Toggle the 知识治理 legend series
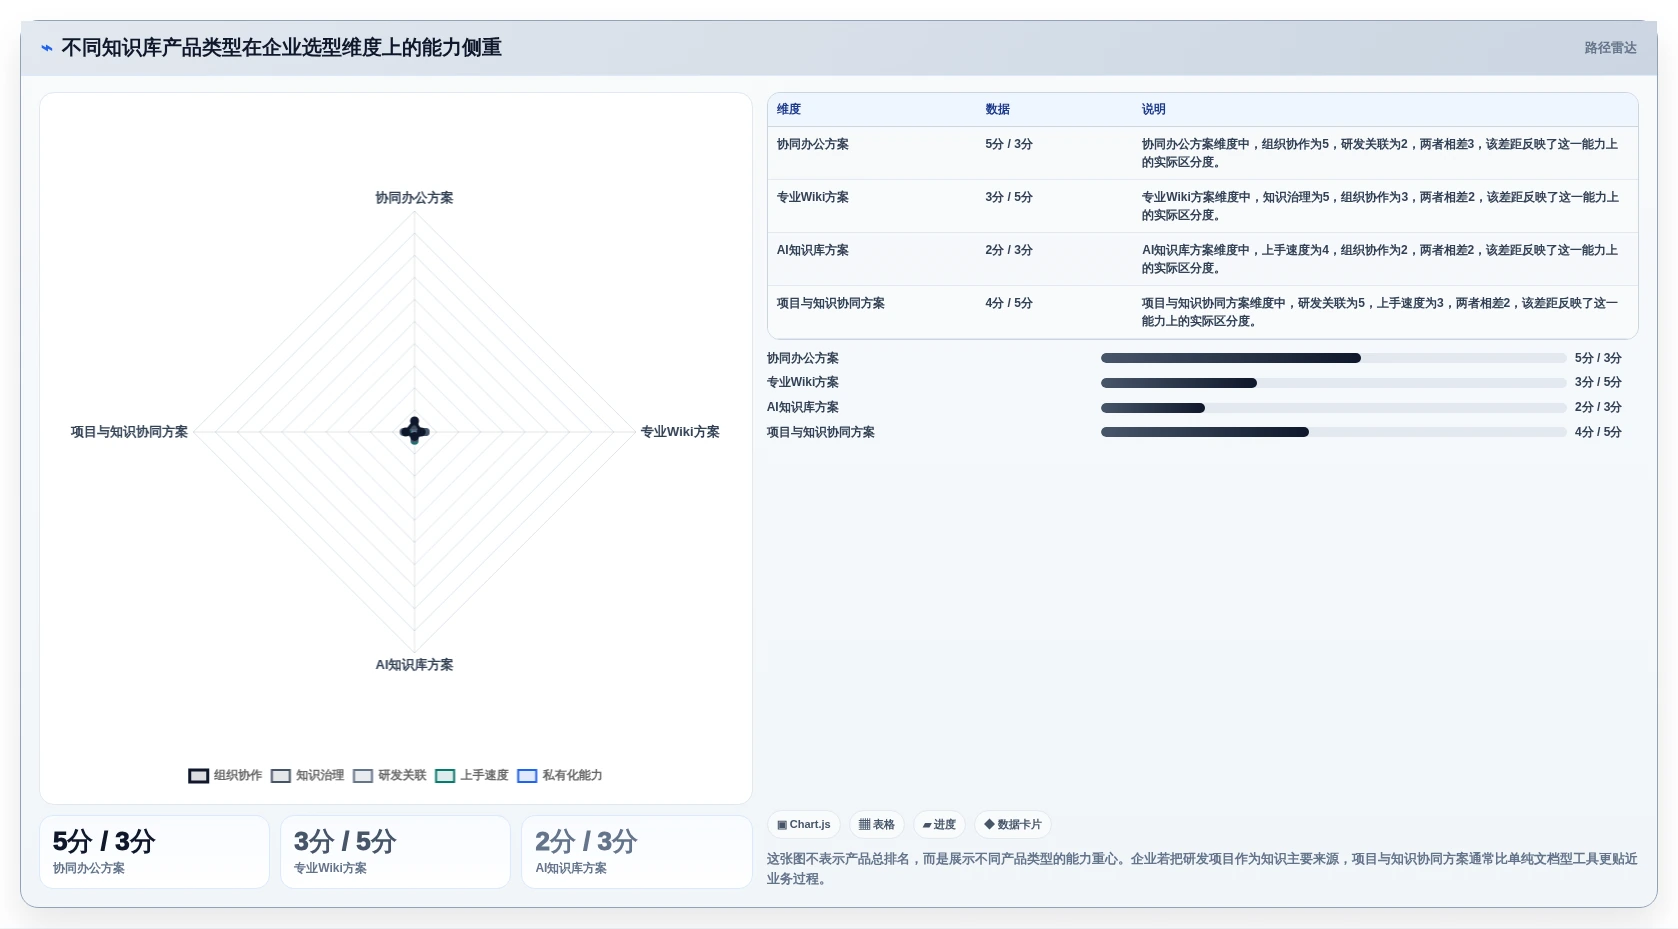The image size is (1678, 929). tap(307, 776)
